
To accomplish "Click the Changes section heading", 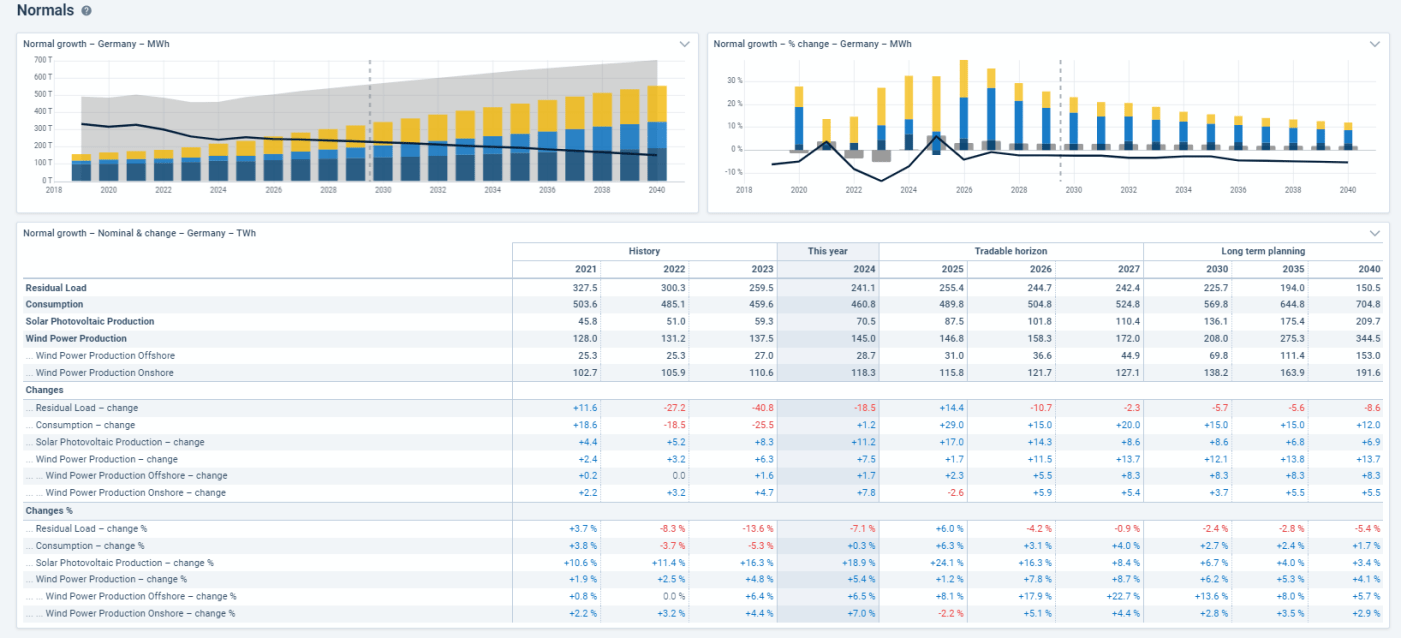I will coord(44,390).
